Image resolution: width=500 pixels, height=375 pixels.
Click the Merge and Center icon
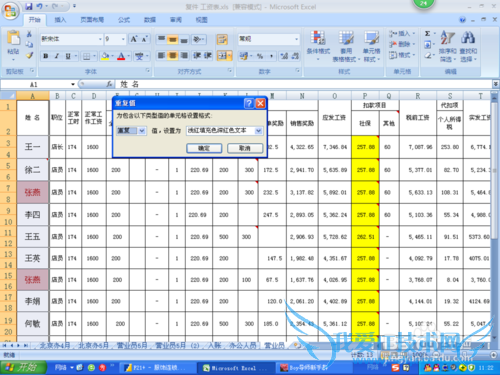pos(222,56)
